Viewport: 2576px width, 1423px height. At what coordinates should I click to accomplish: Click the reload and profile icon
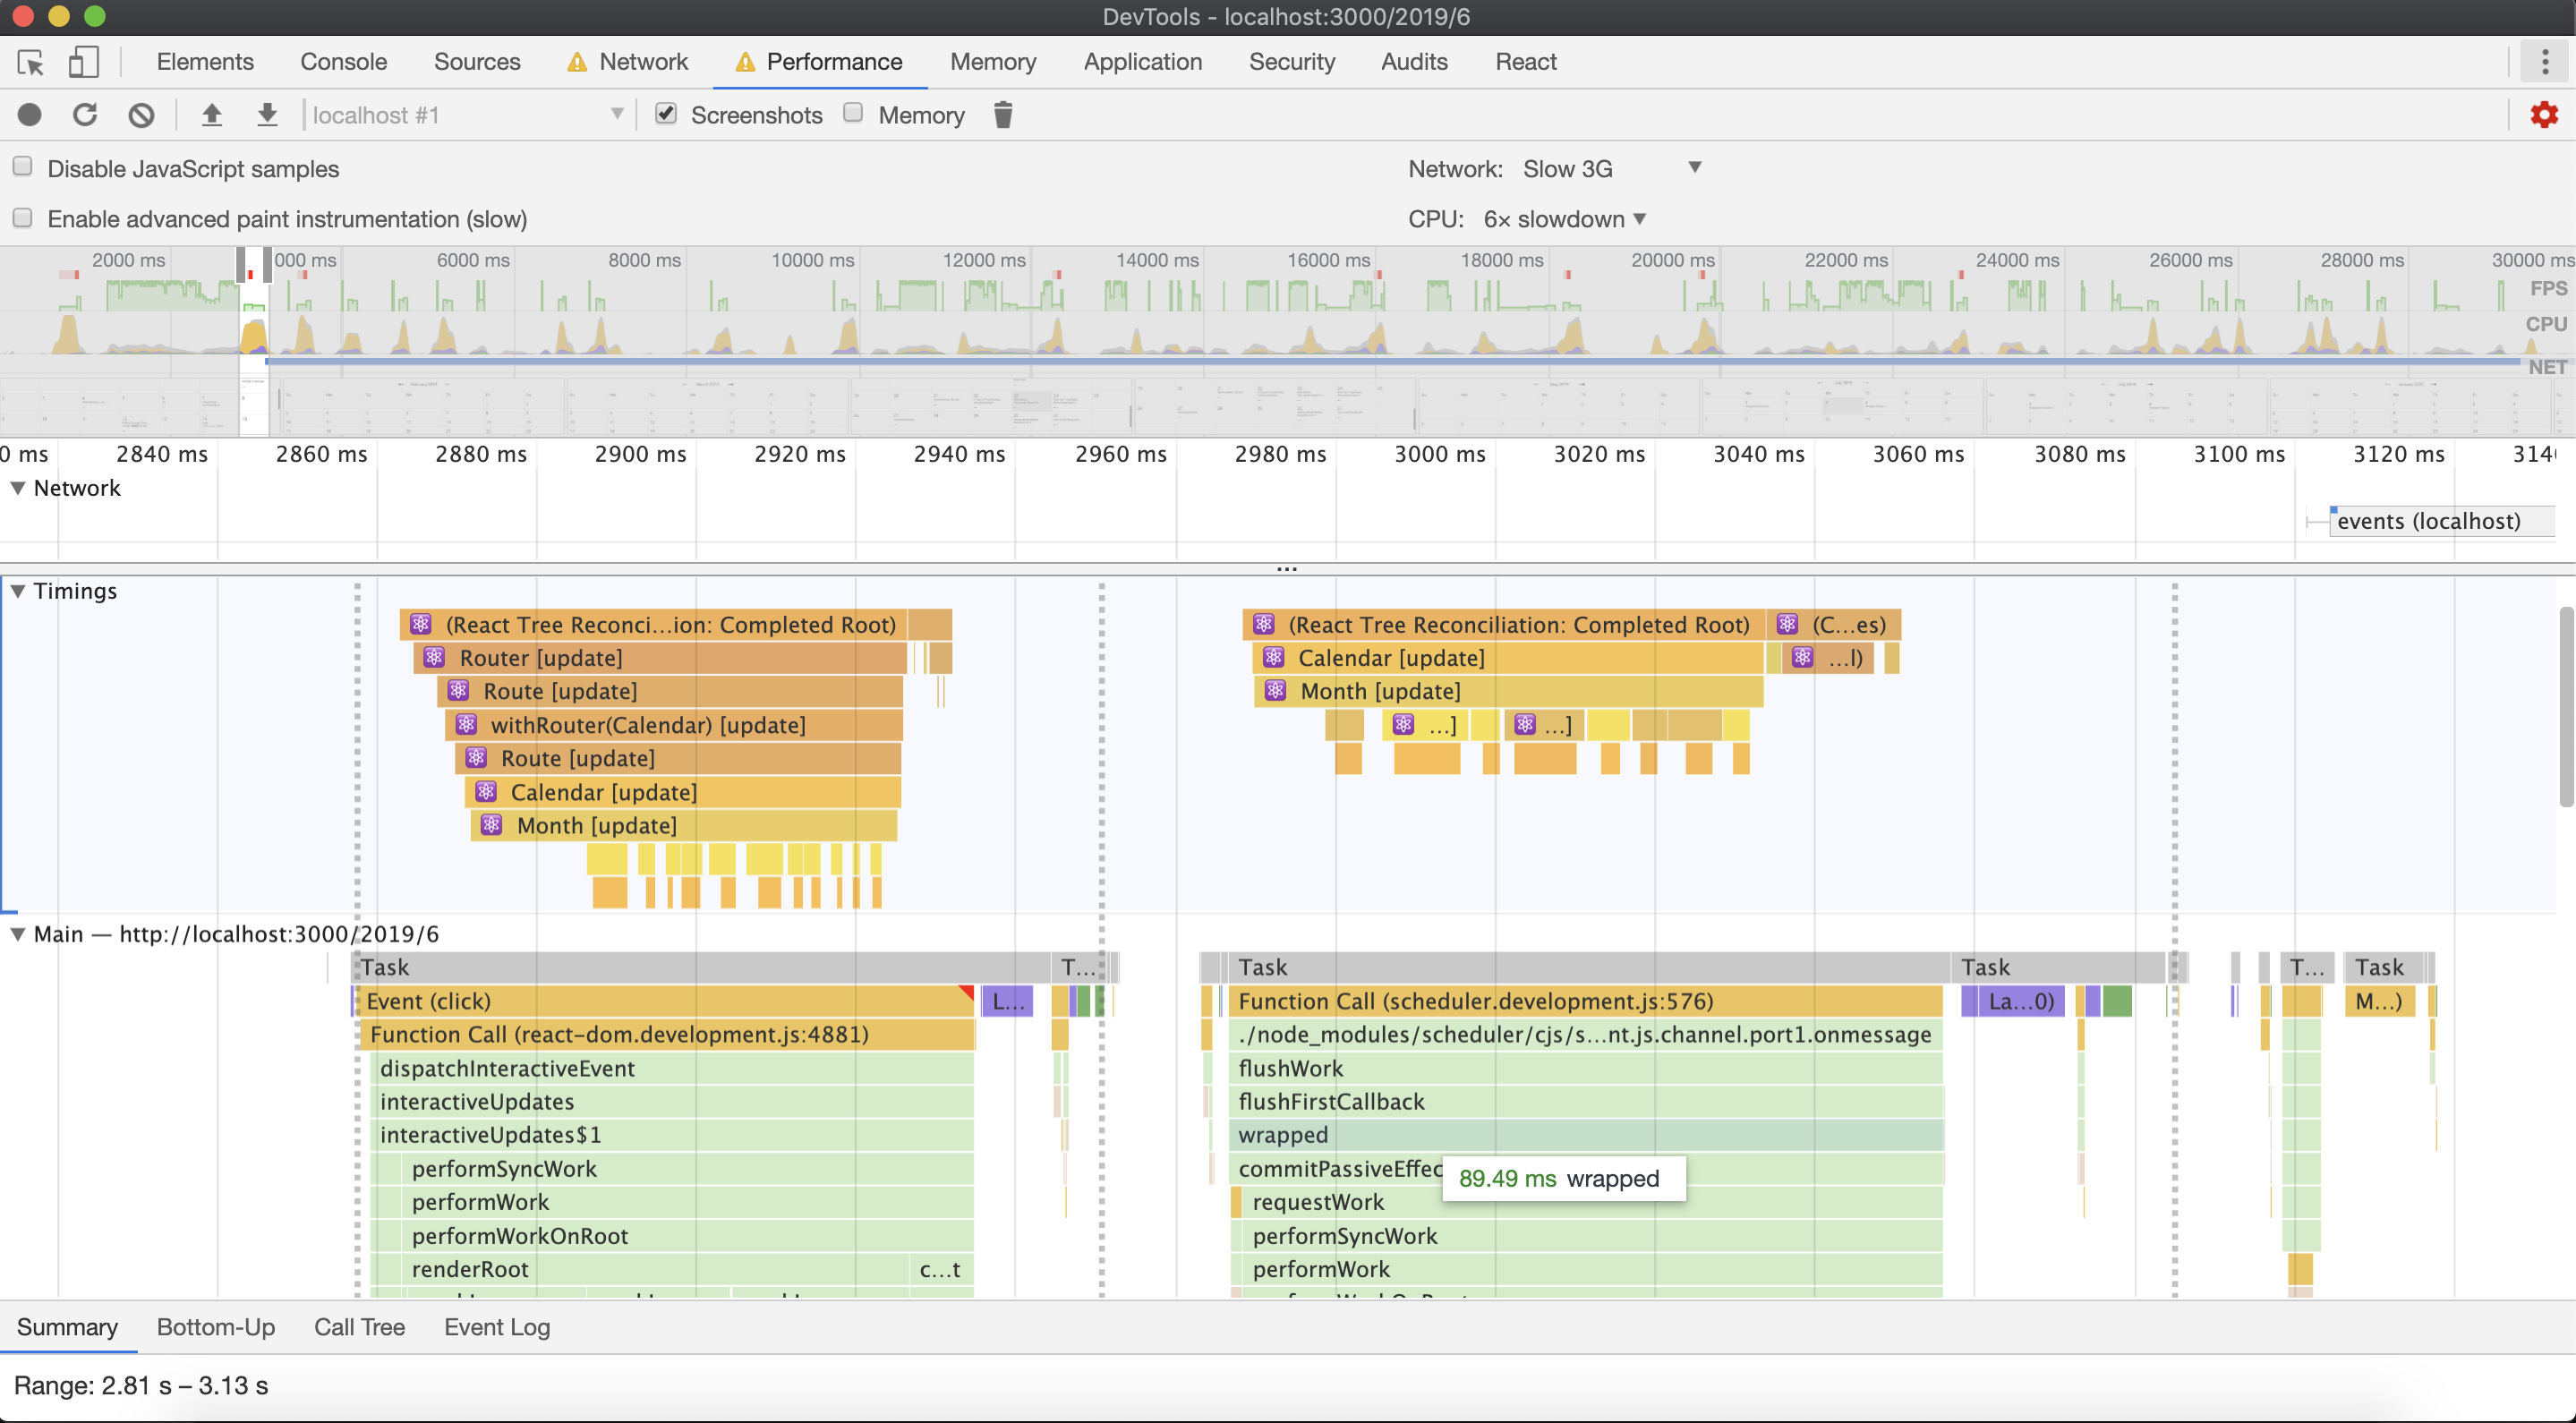(x=85, y=115)
